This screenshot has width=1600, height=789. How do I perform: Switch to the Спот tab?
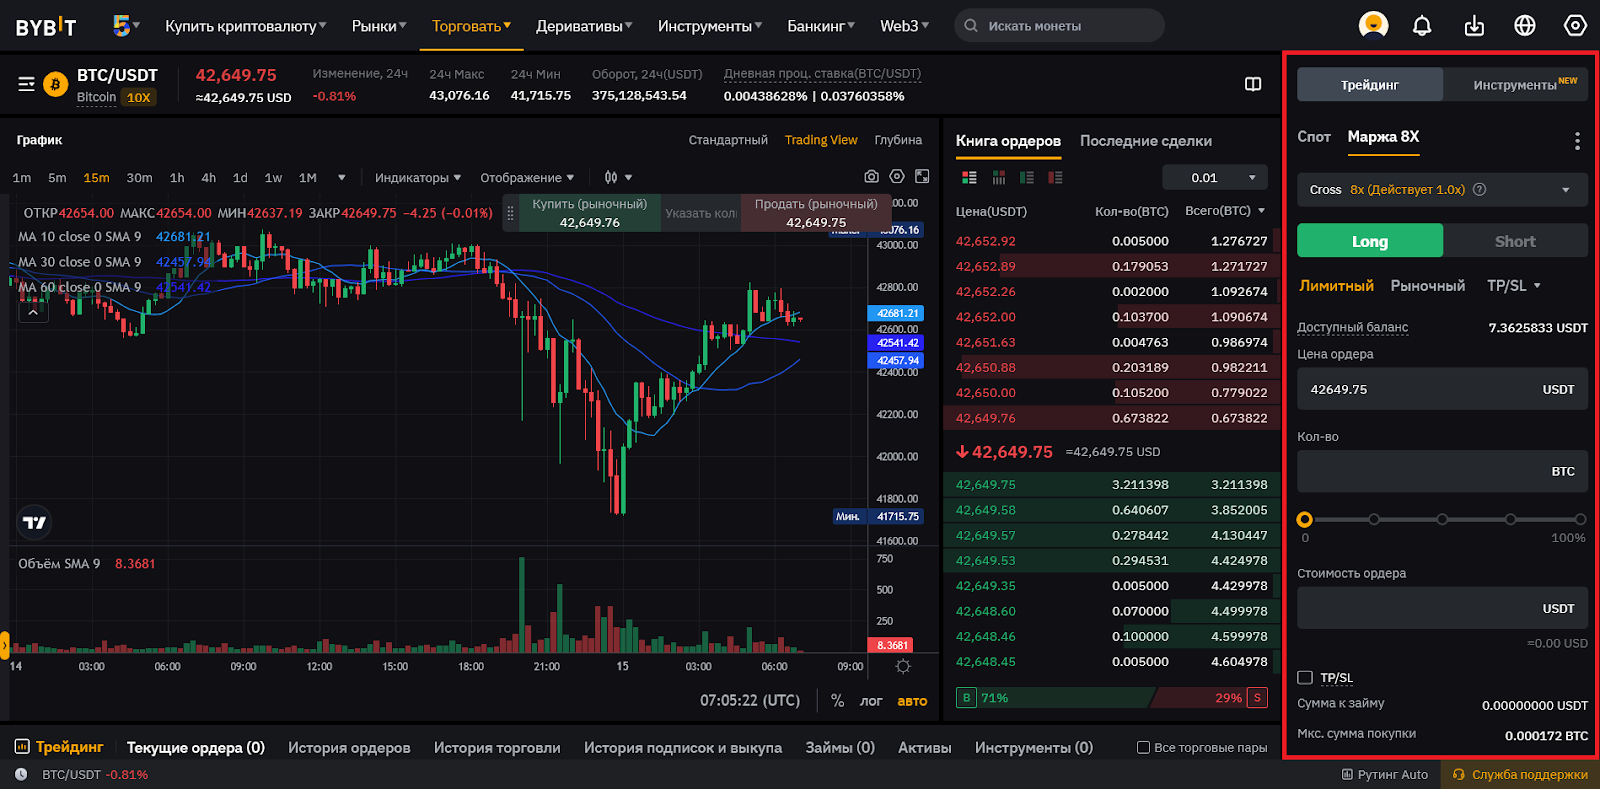[x=1314, y=137]
